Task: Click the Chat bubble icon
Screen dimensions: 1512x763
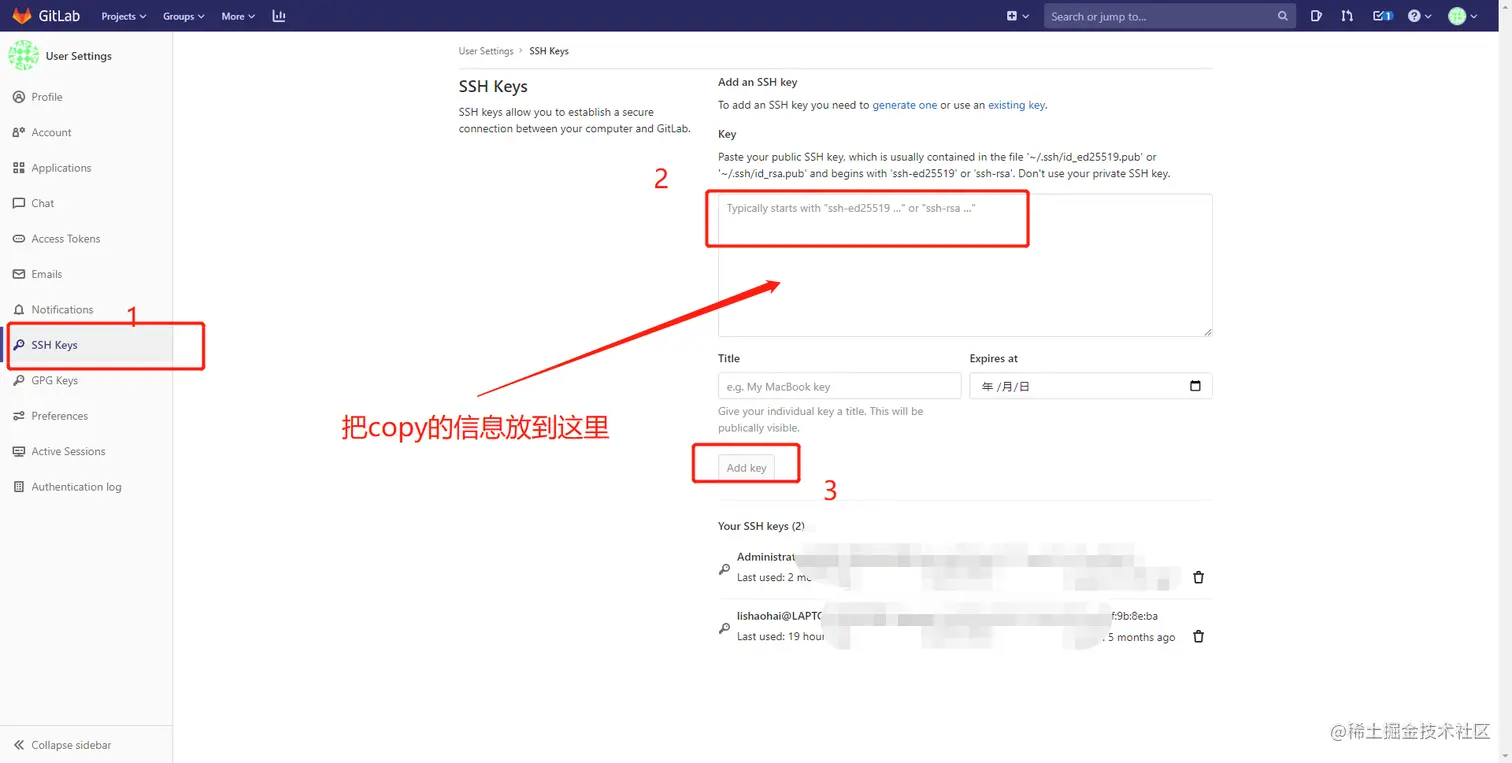Action: point(18,203)
